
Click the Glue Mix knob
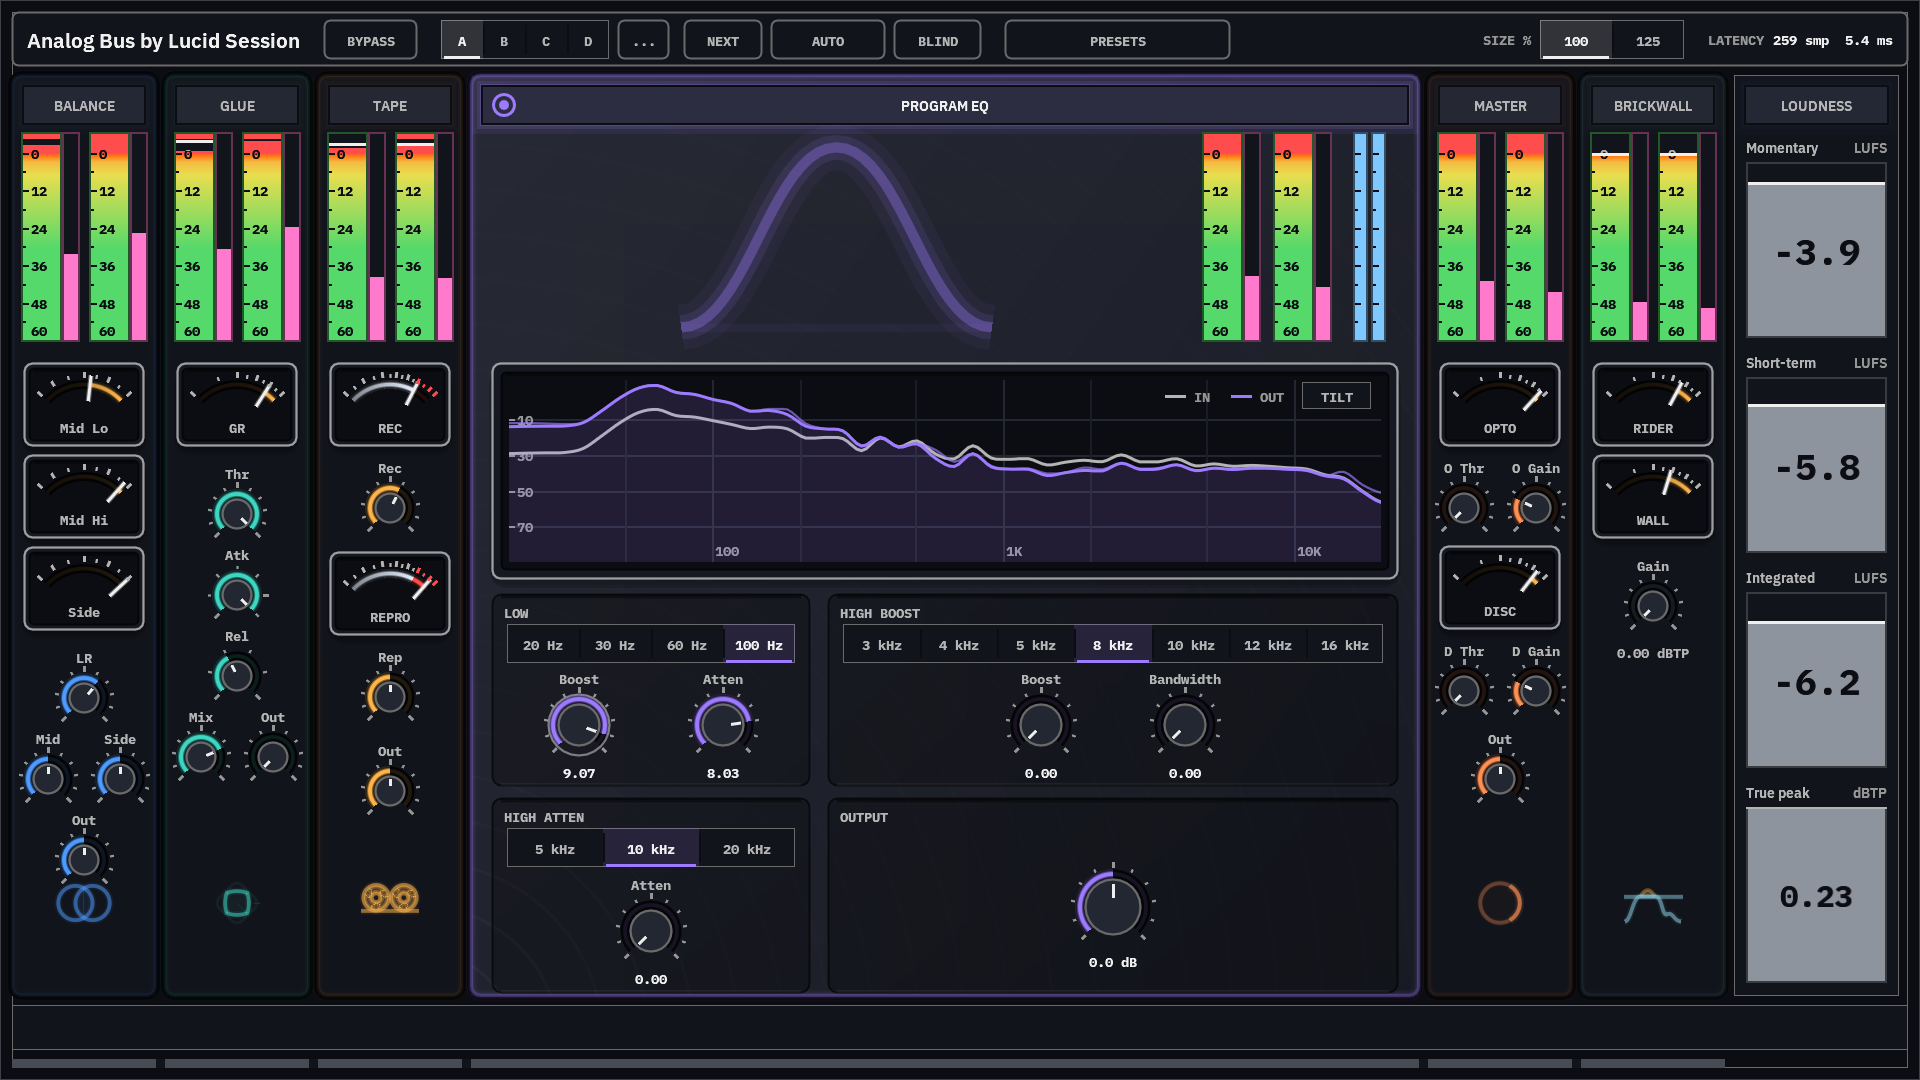(x=201, y=756)
